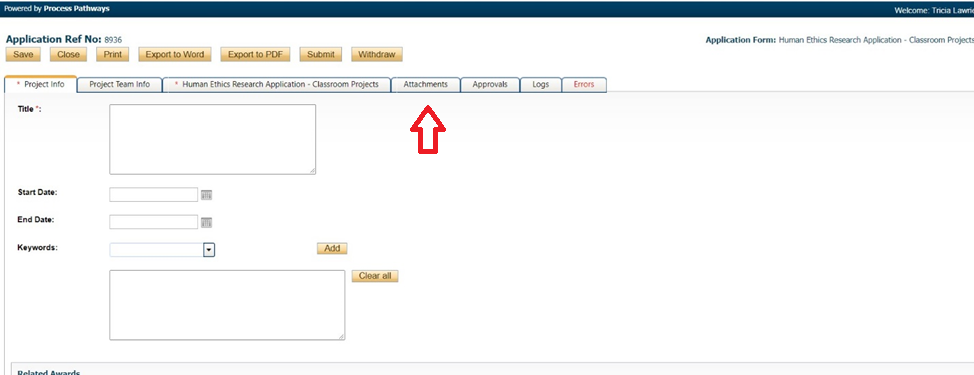The height and width of the screenshot is (375, 974).
Task: Open the Start Date calendar picker icon
Action: click(x=206, y=195)
